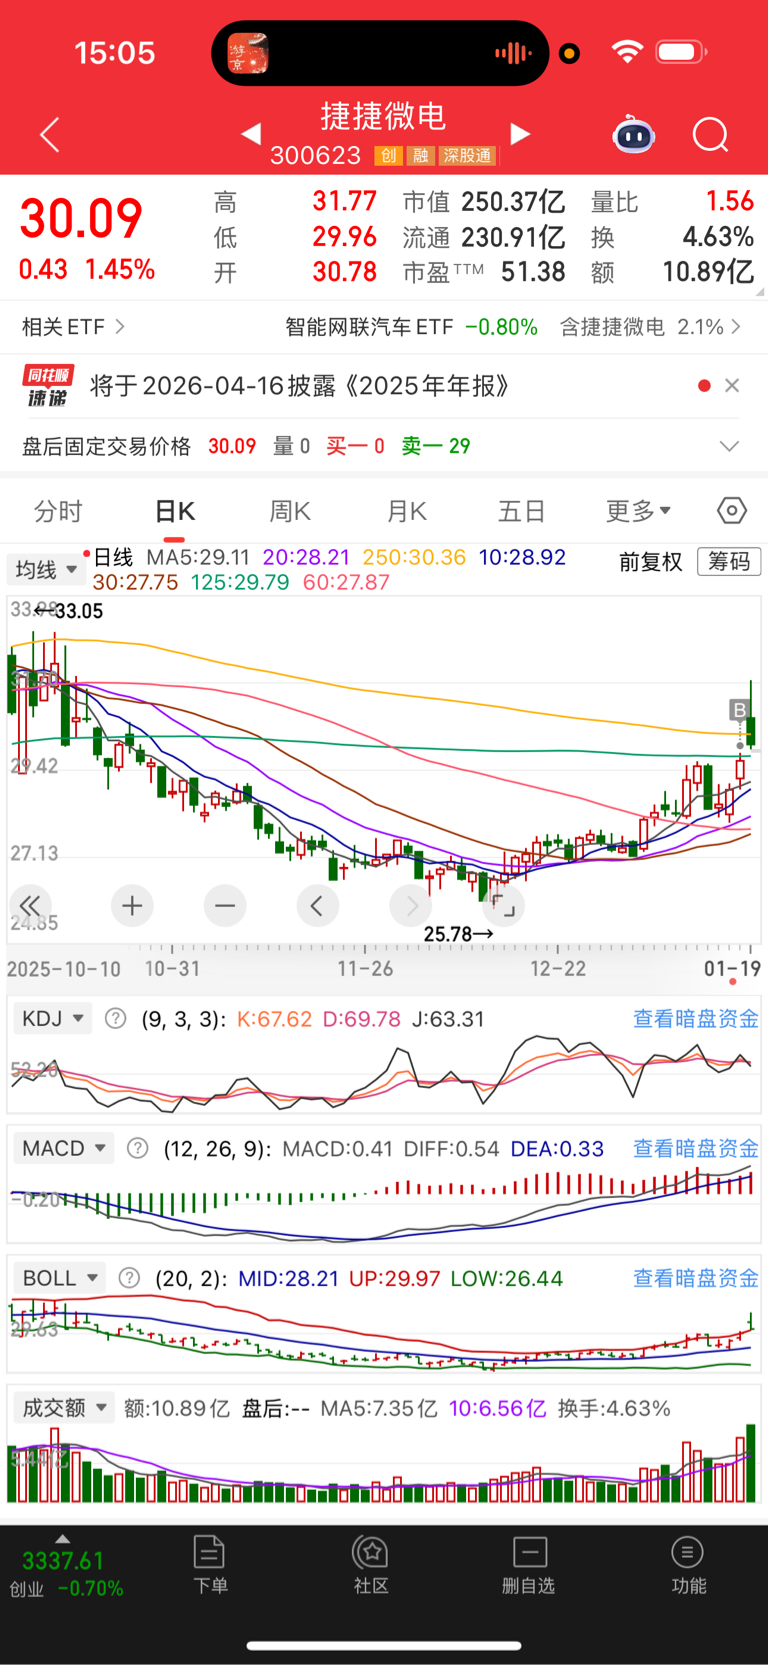Tap the 融 margin trading badge
The image size is (768, 1665).
[421, 156]
